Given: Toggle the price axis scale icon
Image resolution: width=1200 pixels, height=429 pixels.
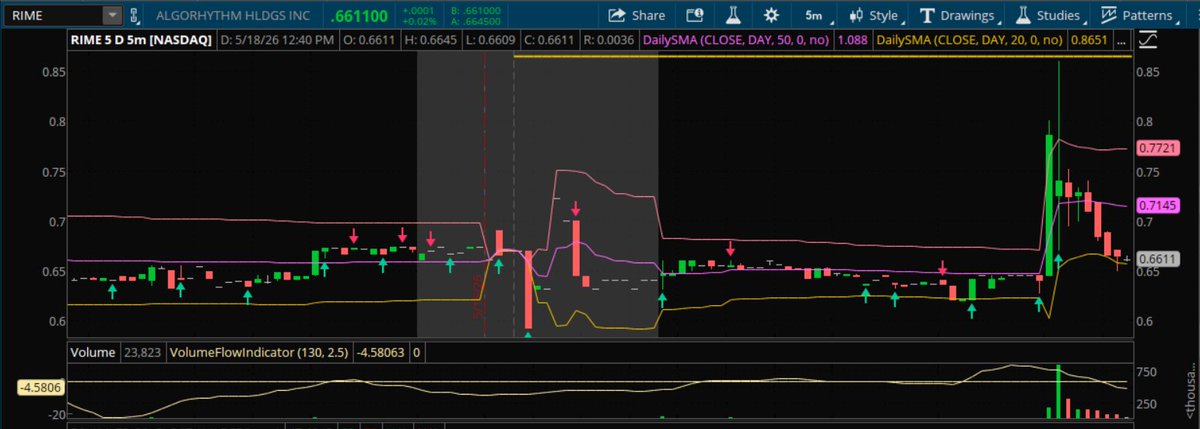Looking at the screenshot, I should pos(1149,41).
